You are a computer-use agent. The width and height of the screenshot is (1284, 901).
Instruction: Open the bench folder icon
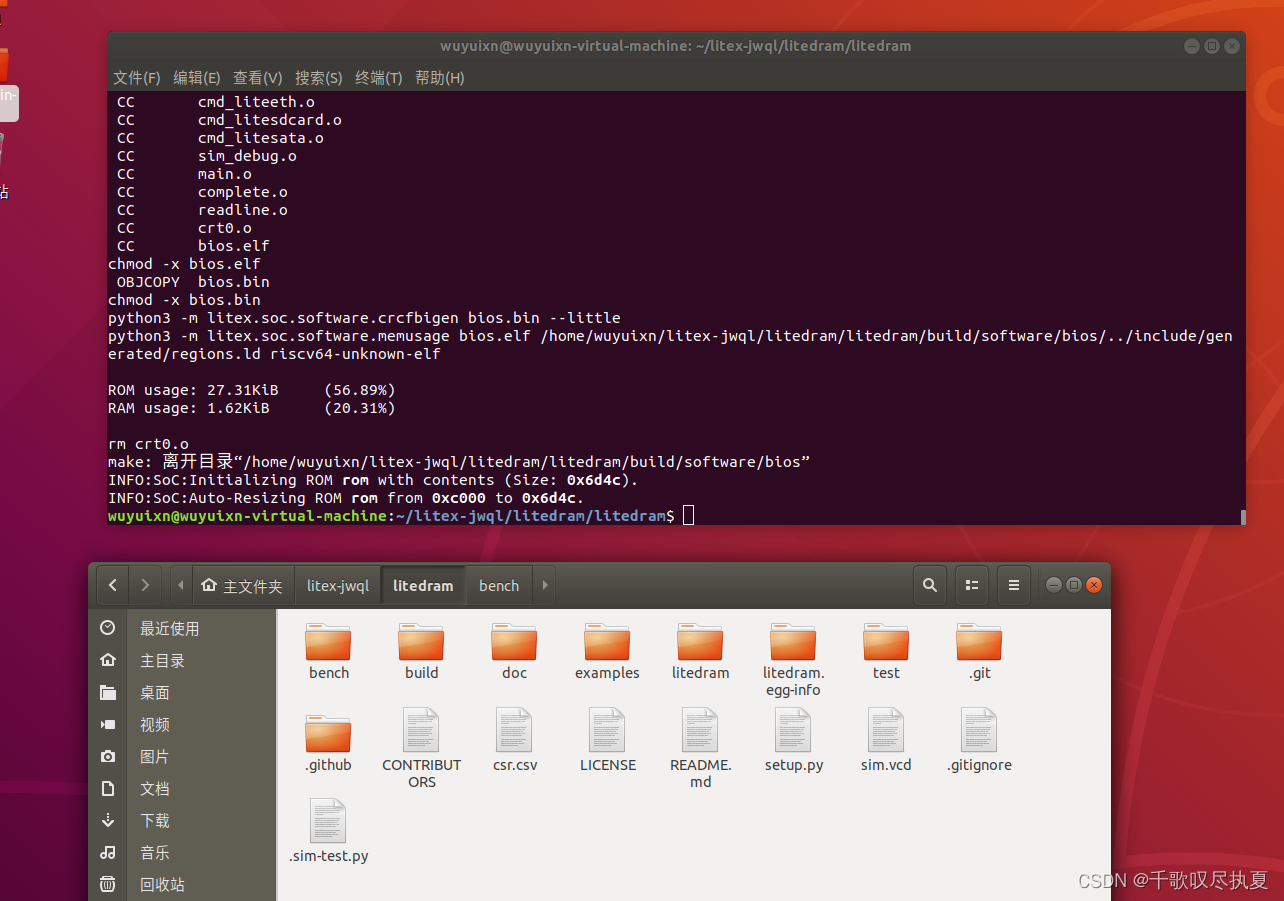pyautogui.click(x=328, y=641)
